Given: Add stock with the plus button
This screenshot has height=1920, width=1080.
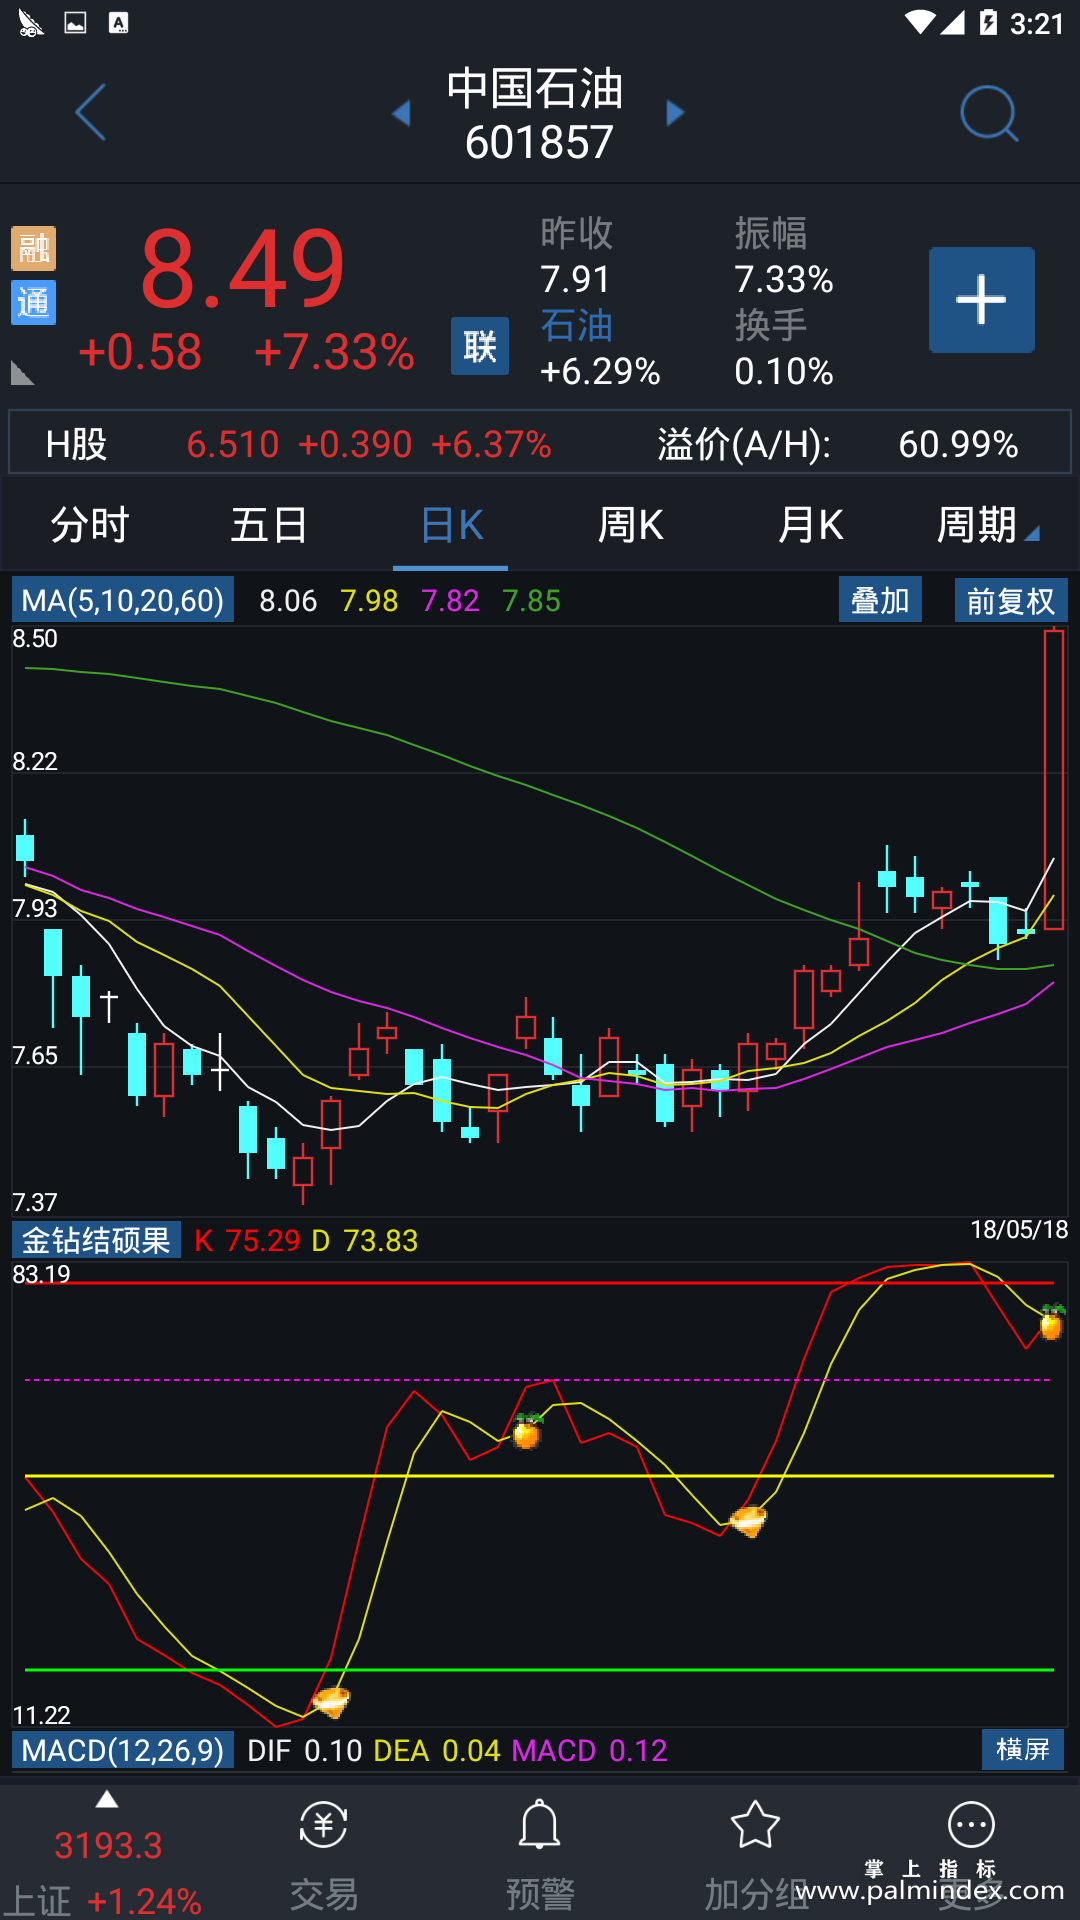Looking at the screenshot, I should tap(981, 300).
